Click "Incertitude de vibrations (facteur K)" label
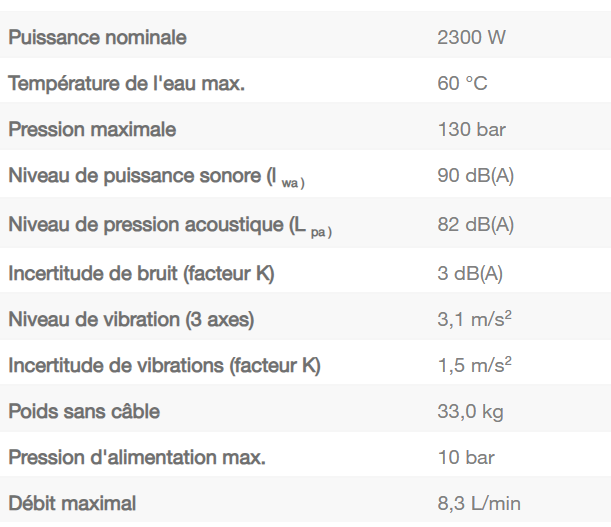This screenshot has height=527, width=611. (x=164, y=366)
